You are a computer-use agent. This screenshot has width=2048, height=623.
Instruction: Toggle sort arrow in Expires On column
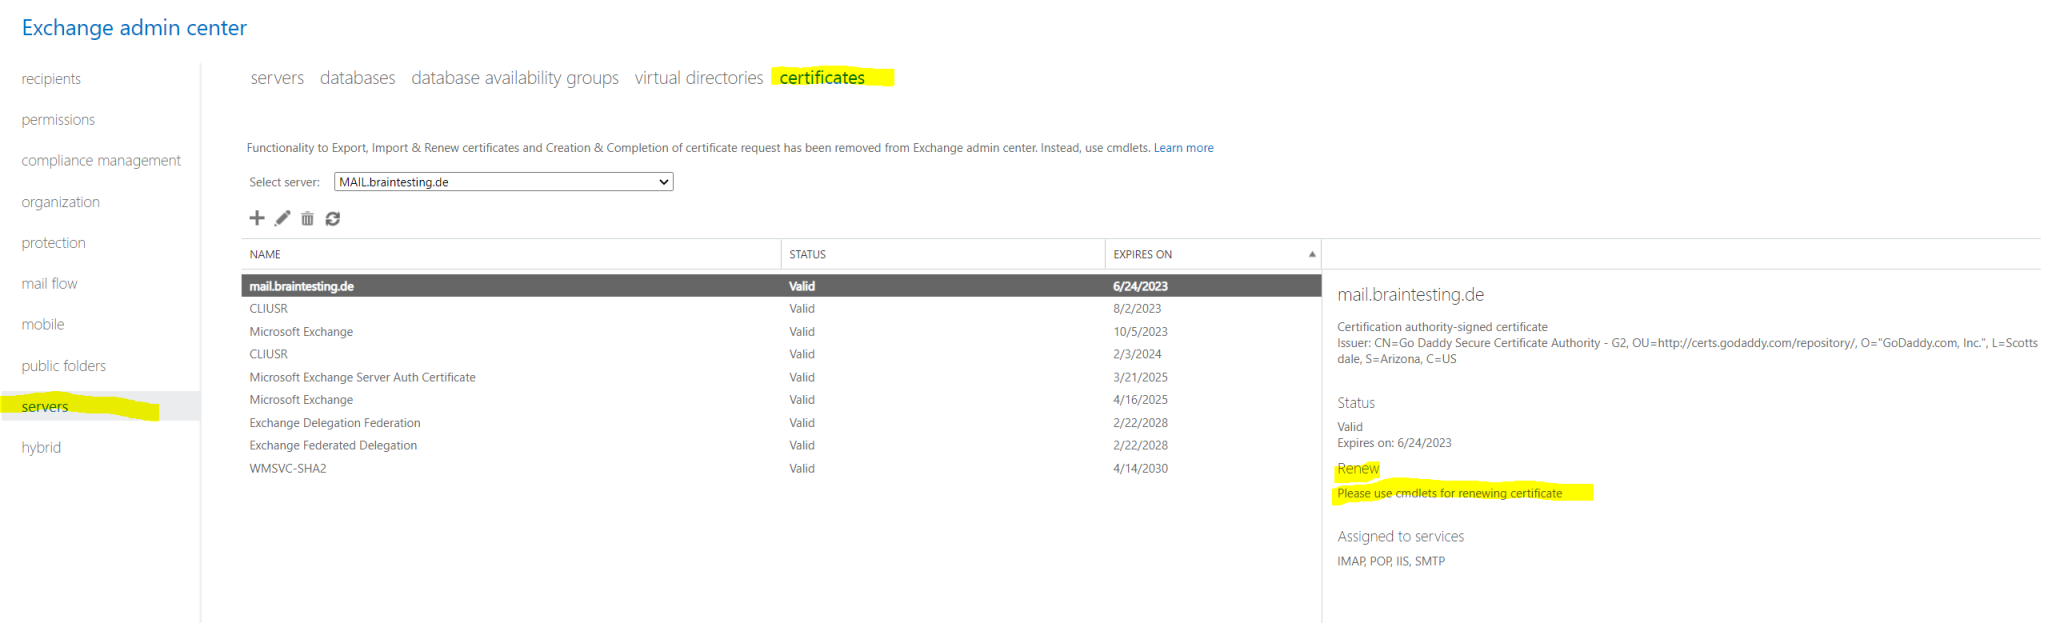pyautogui.click(x=1311, y=254)
